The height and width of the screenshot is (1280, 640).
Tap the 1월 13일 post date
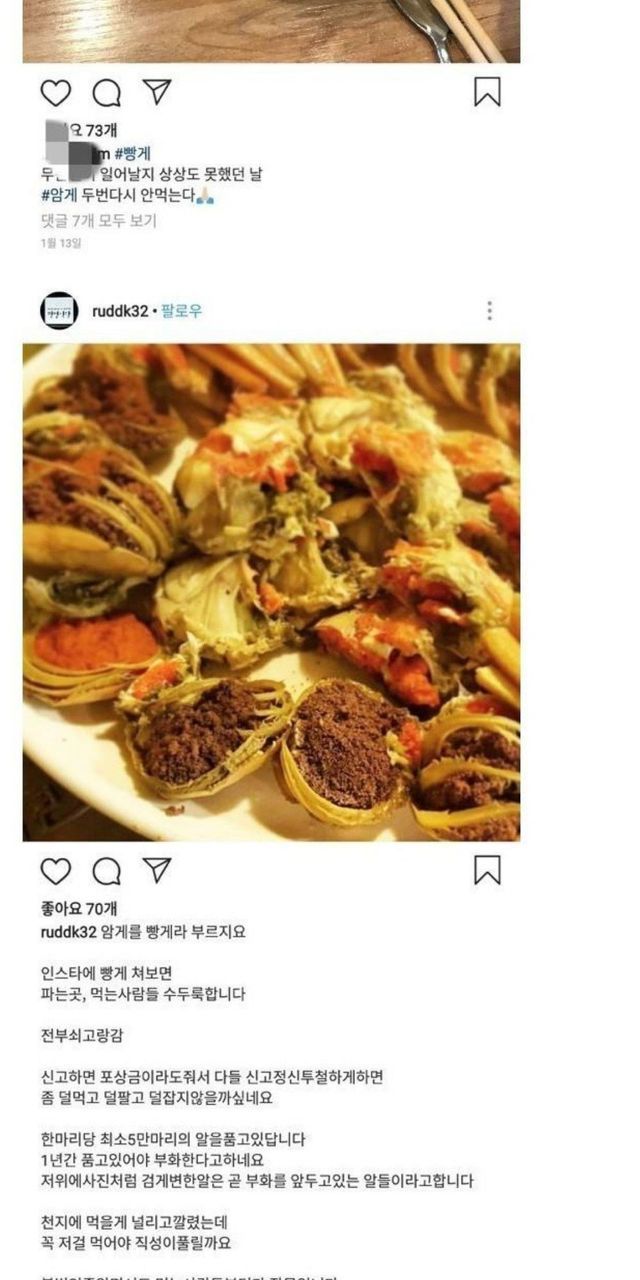pyautogui.click(x=60, y=243)
